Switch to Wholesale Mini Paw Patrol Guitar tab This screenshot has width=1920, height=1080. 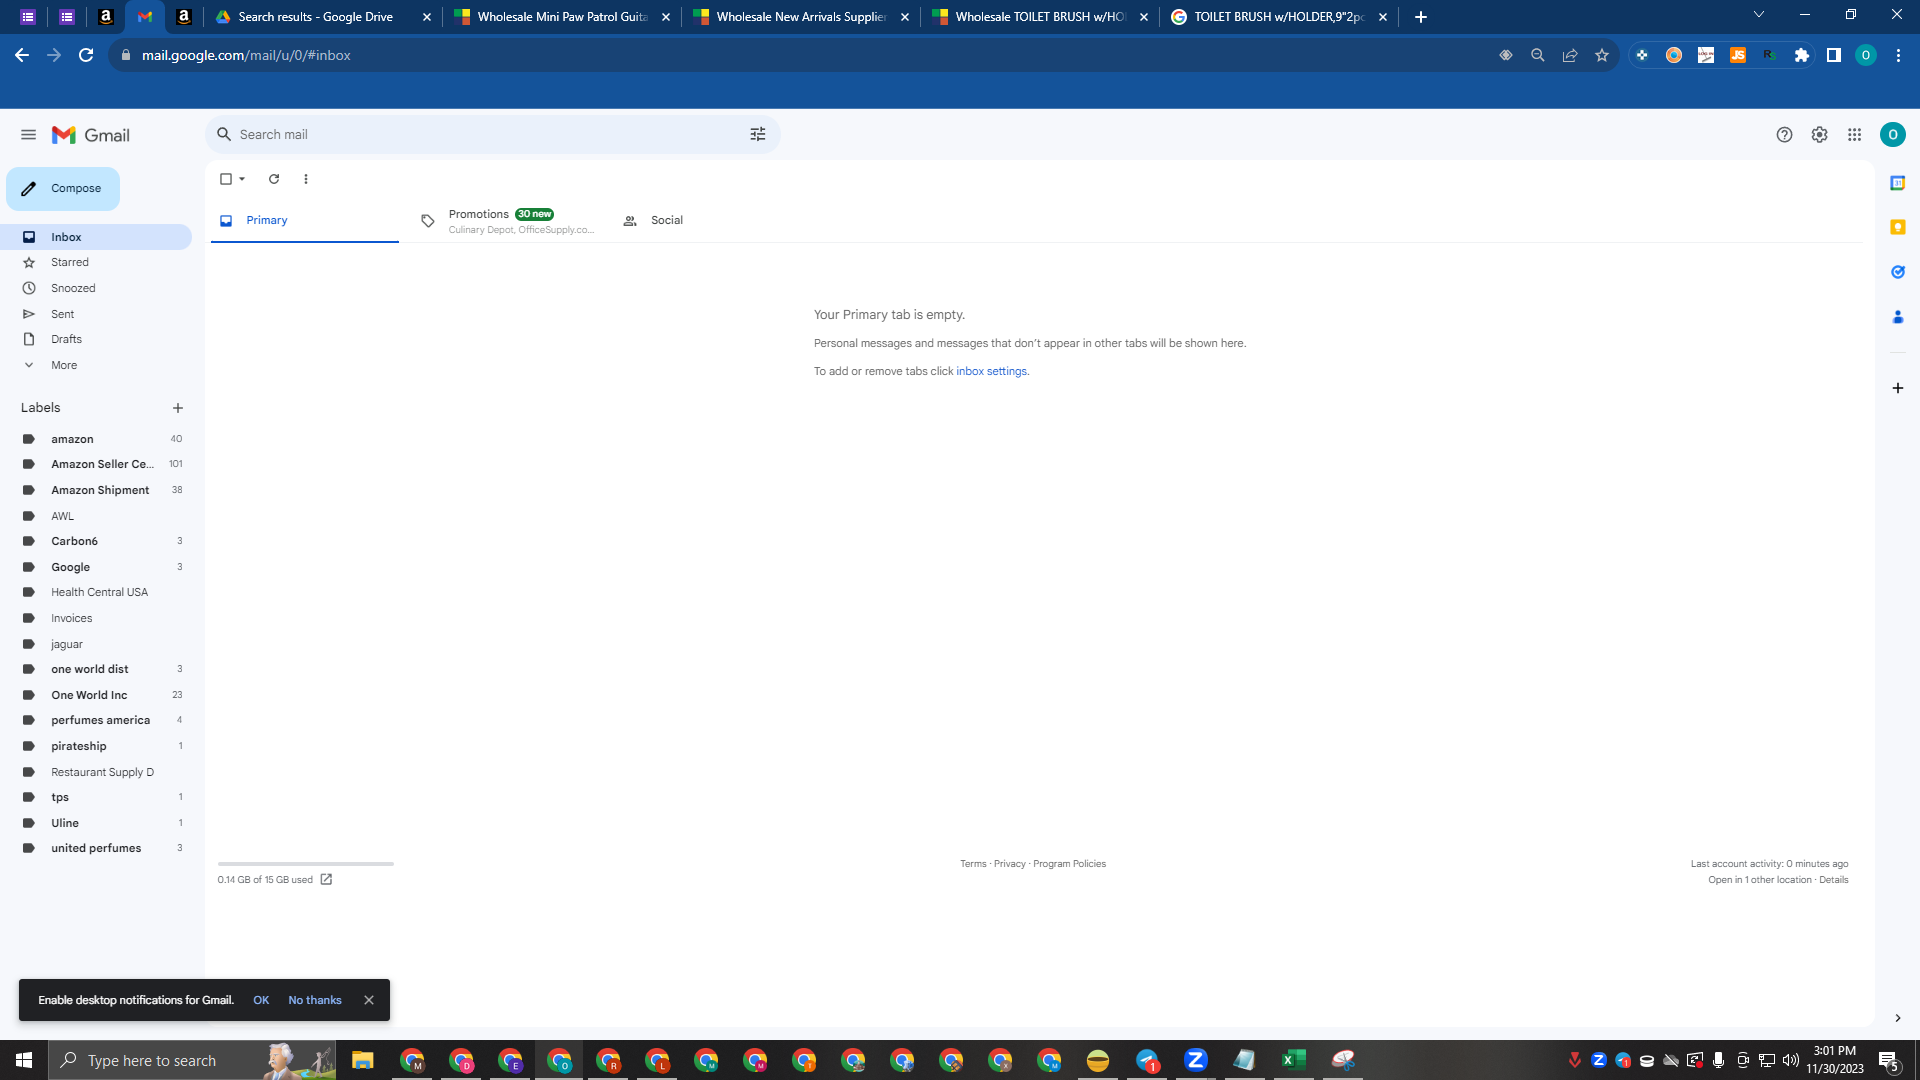pos(562,17)
